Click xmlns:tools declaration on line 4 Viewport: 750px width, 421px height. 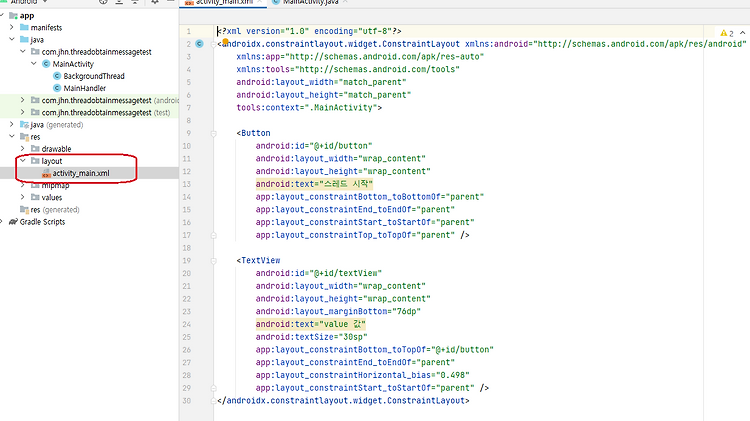click(348, 69)
